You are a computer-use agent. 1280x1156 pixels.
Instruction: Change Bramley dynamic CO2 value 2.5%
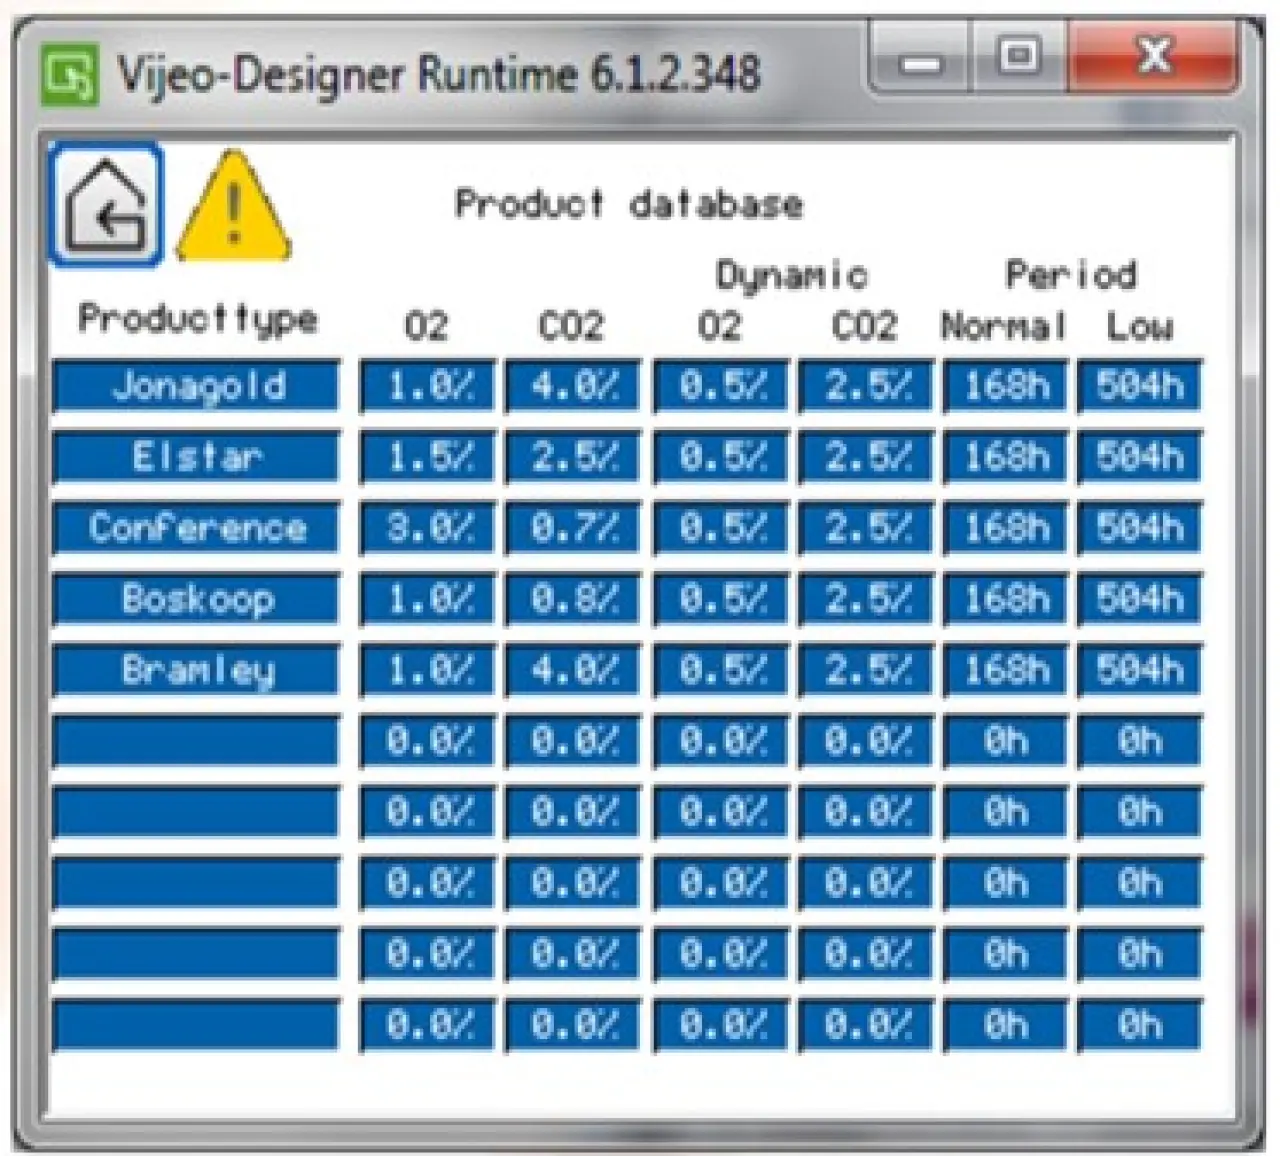pyautogui.click(x=866, y=670)
